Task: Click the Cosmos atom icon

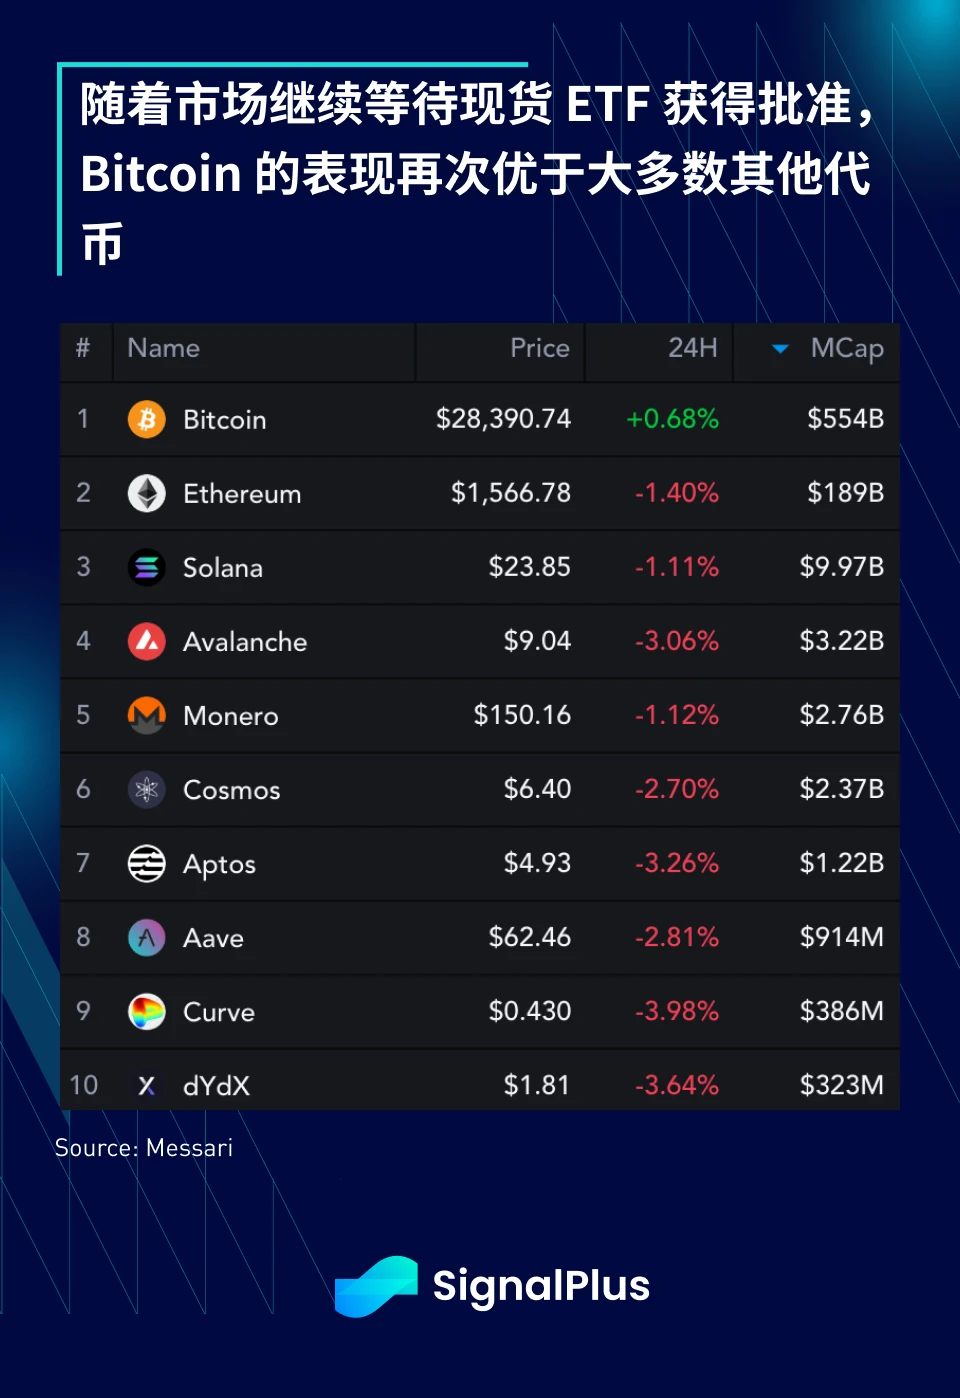Action: coord(147,789)
